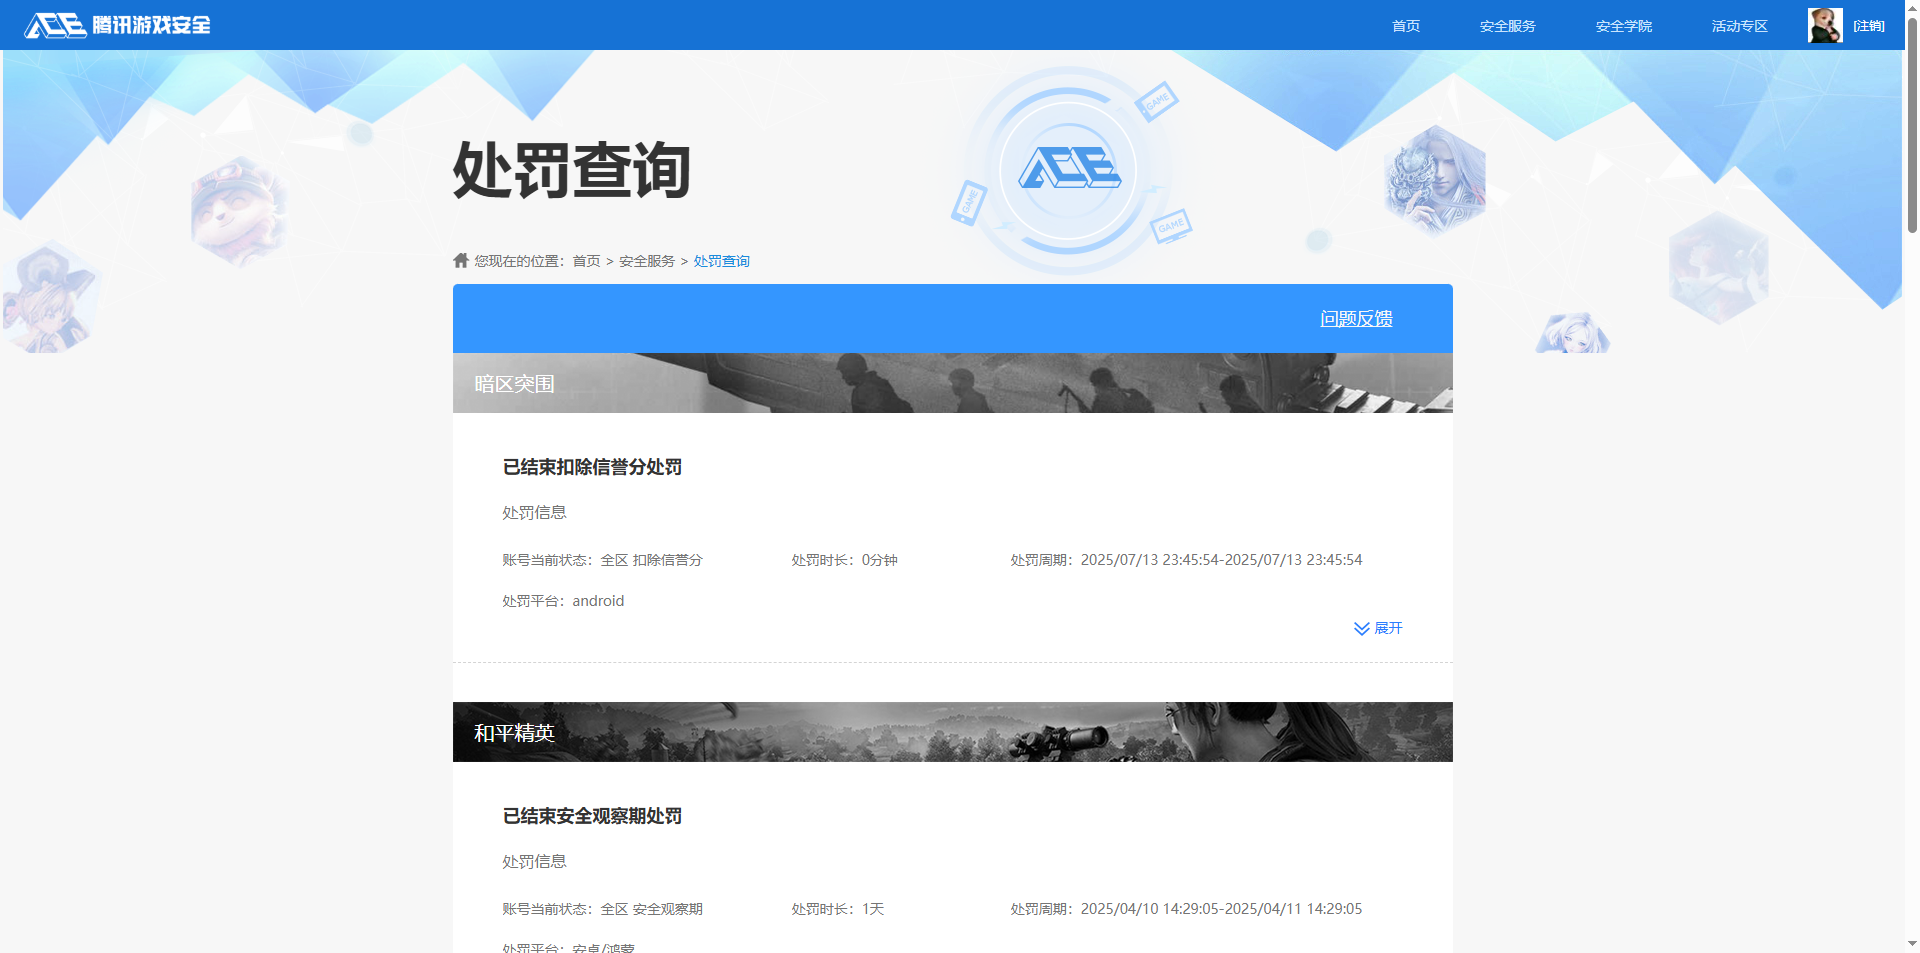Click the user avatar in the top bar
Viewport: 1920px width, 953px height.
tap(1824, 25)
